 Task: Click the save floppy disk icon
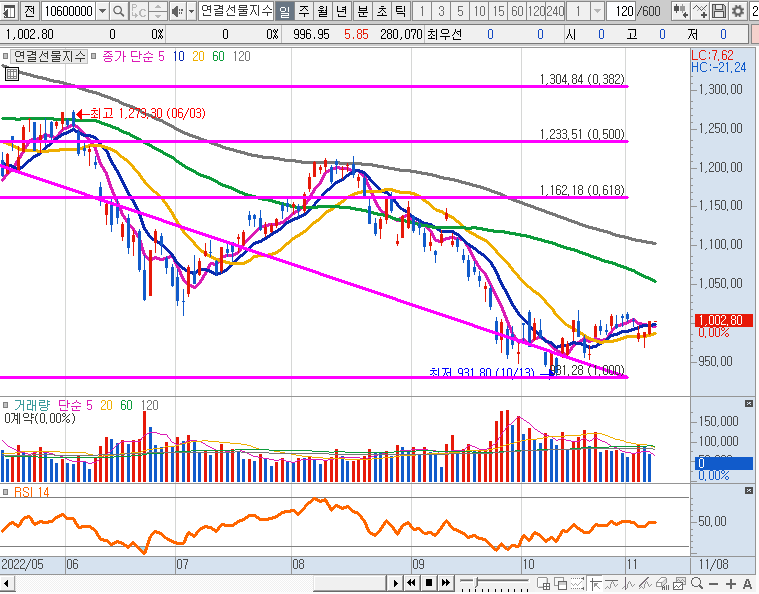(718, 11)
